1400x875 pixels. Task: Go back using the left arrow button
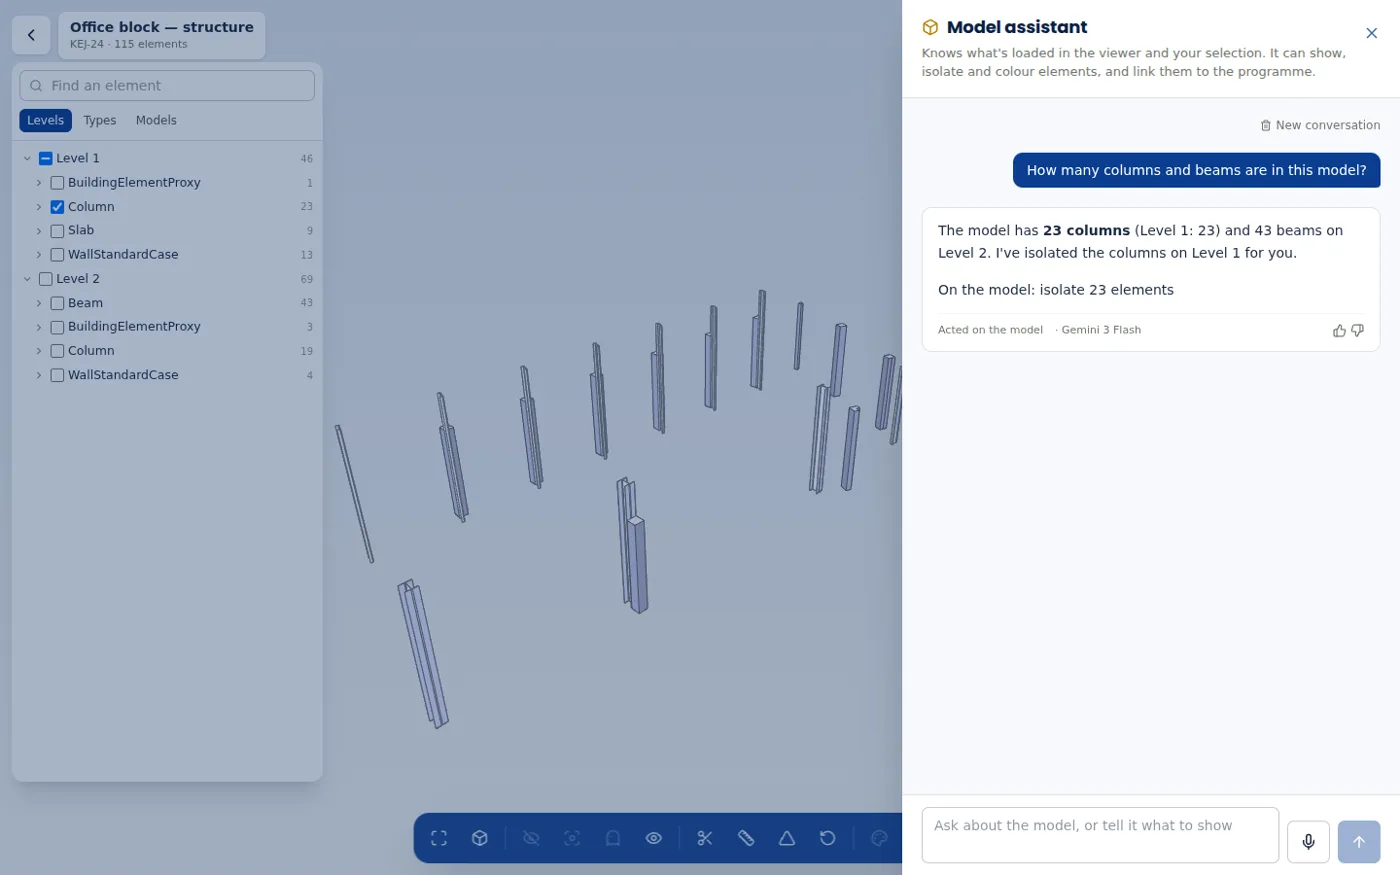(31, 35)
